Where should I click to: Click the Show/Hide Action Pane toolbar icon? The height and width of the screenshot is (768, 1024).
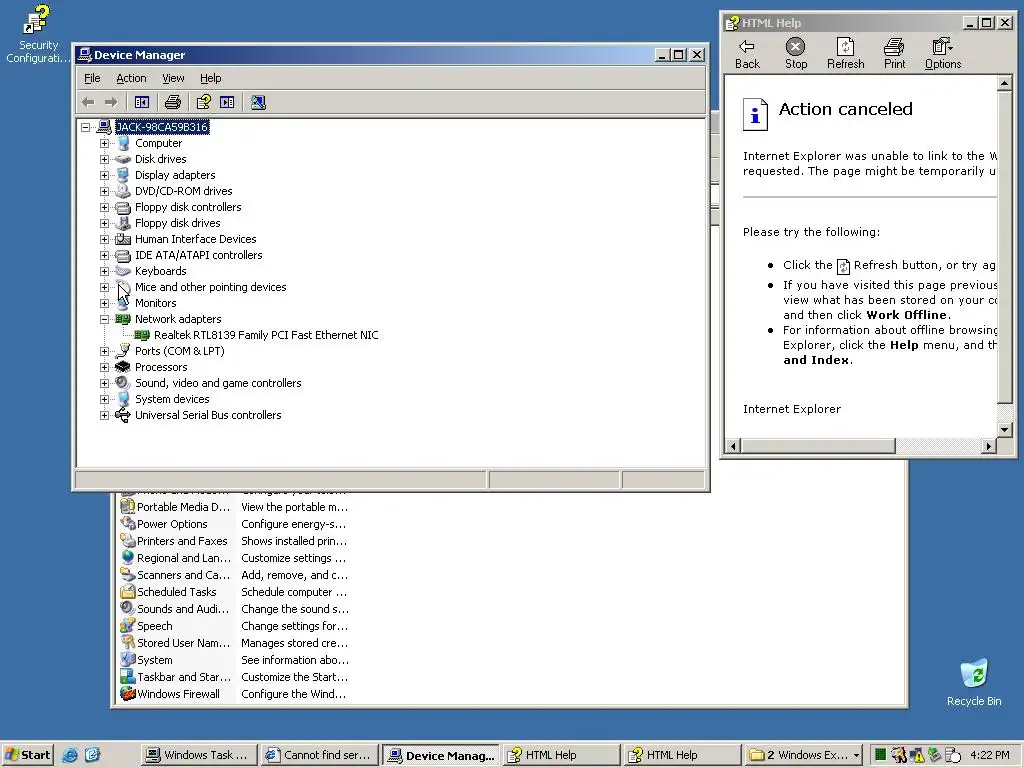(227, 102)
